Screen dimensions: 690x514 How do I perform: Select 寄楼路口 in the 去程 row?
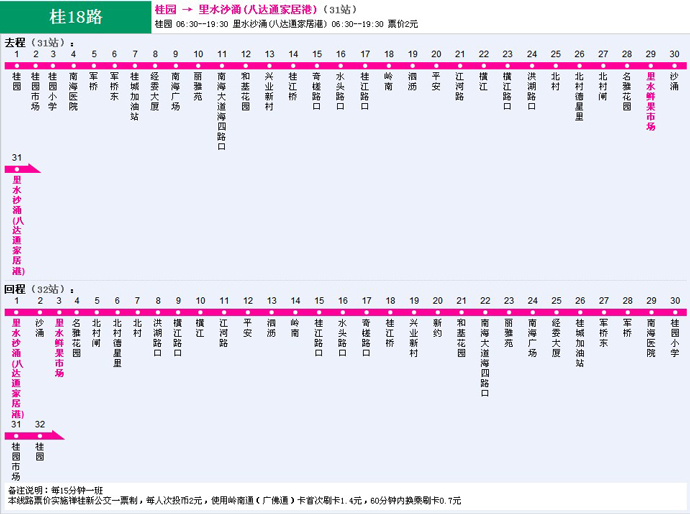pos(317,91)
